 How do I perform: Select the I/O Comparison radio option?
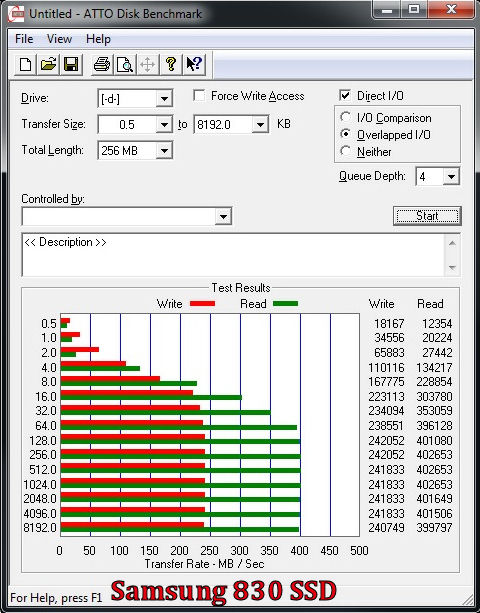pyautogui.click(x=345, y=117)
